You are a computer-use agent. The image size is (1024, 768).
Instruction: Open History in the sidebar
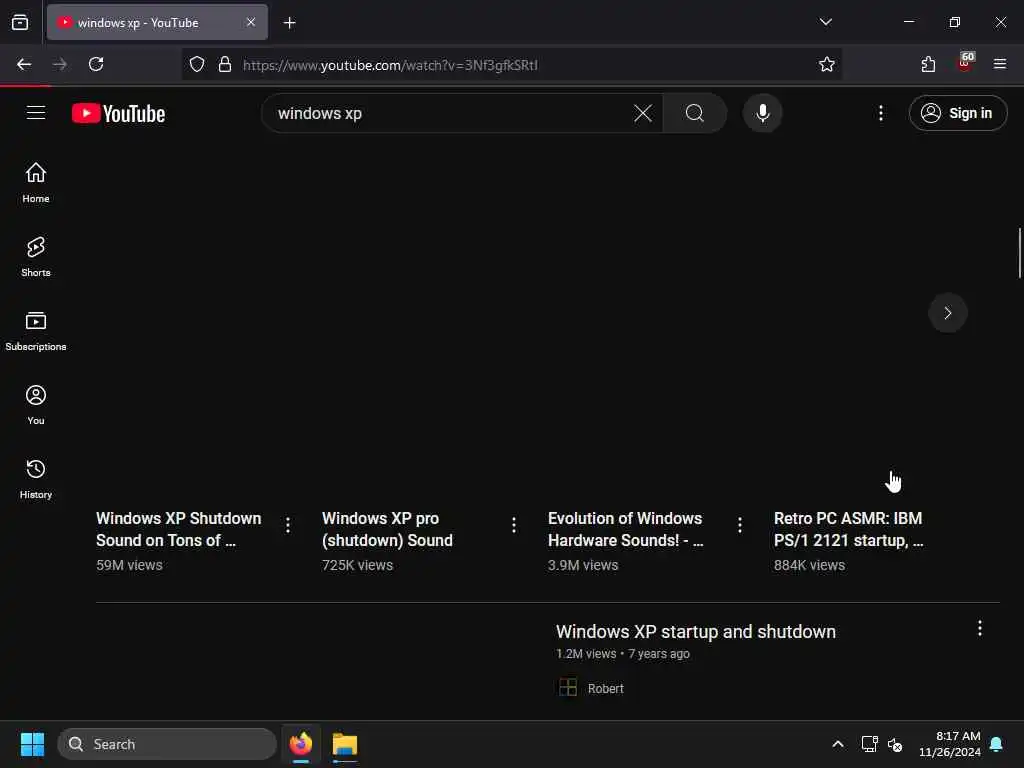point(36,479)
